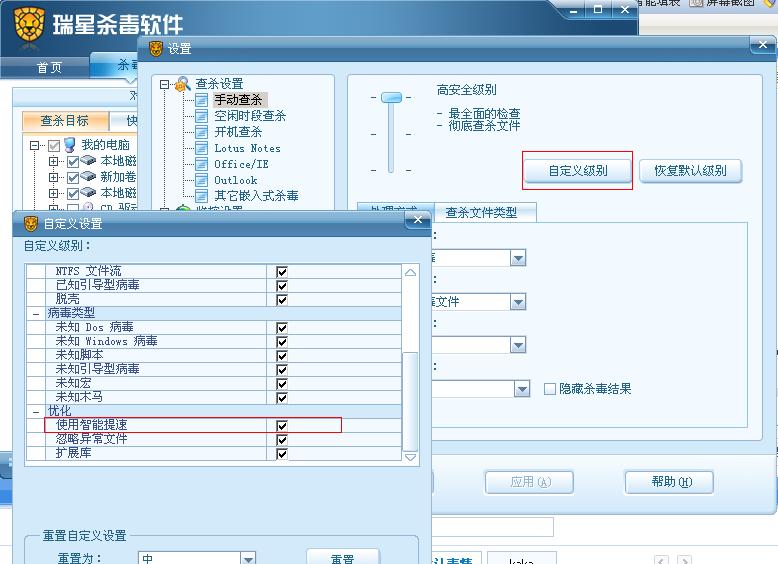Click the lion icon in 自定义设置 title bar

(31, 224)
